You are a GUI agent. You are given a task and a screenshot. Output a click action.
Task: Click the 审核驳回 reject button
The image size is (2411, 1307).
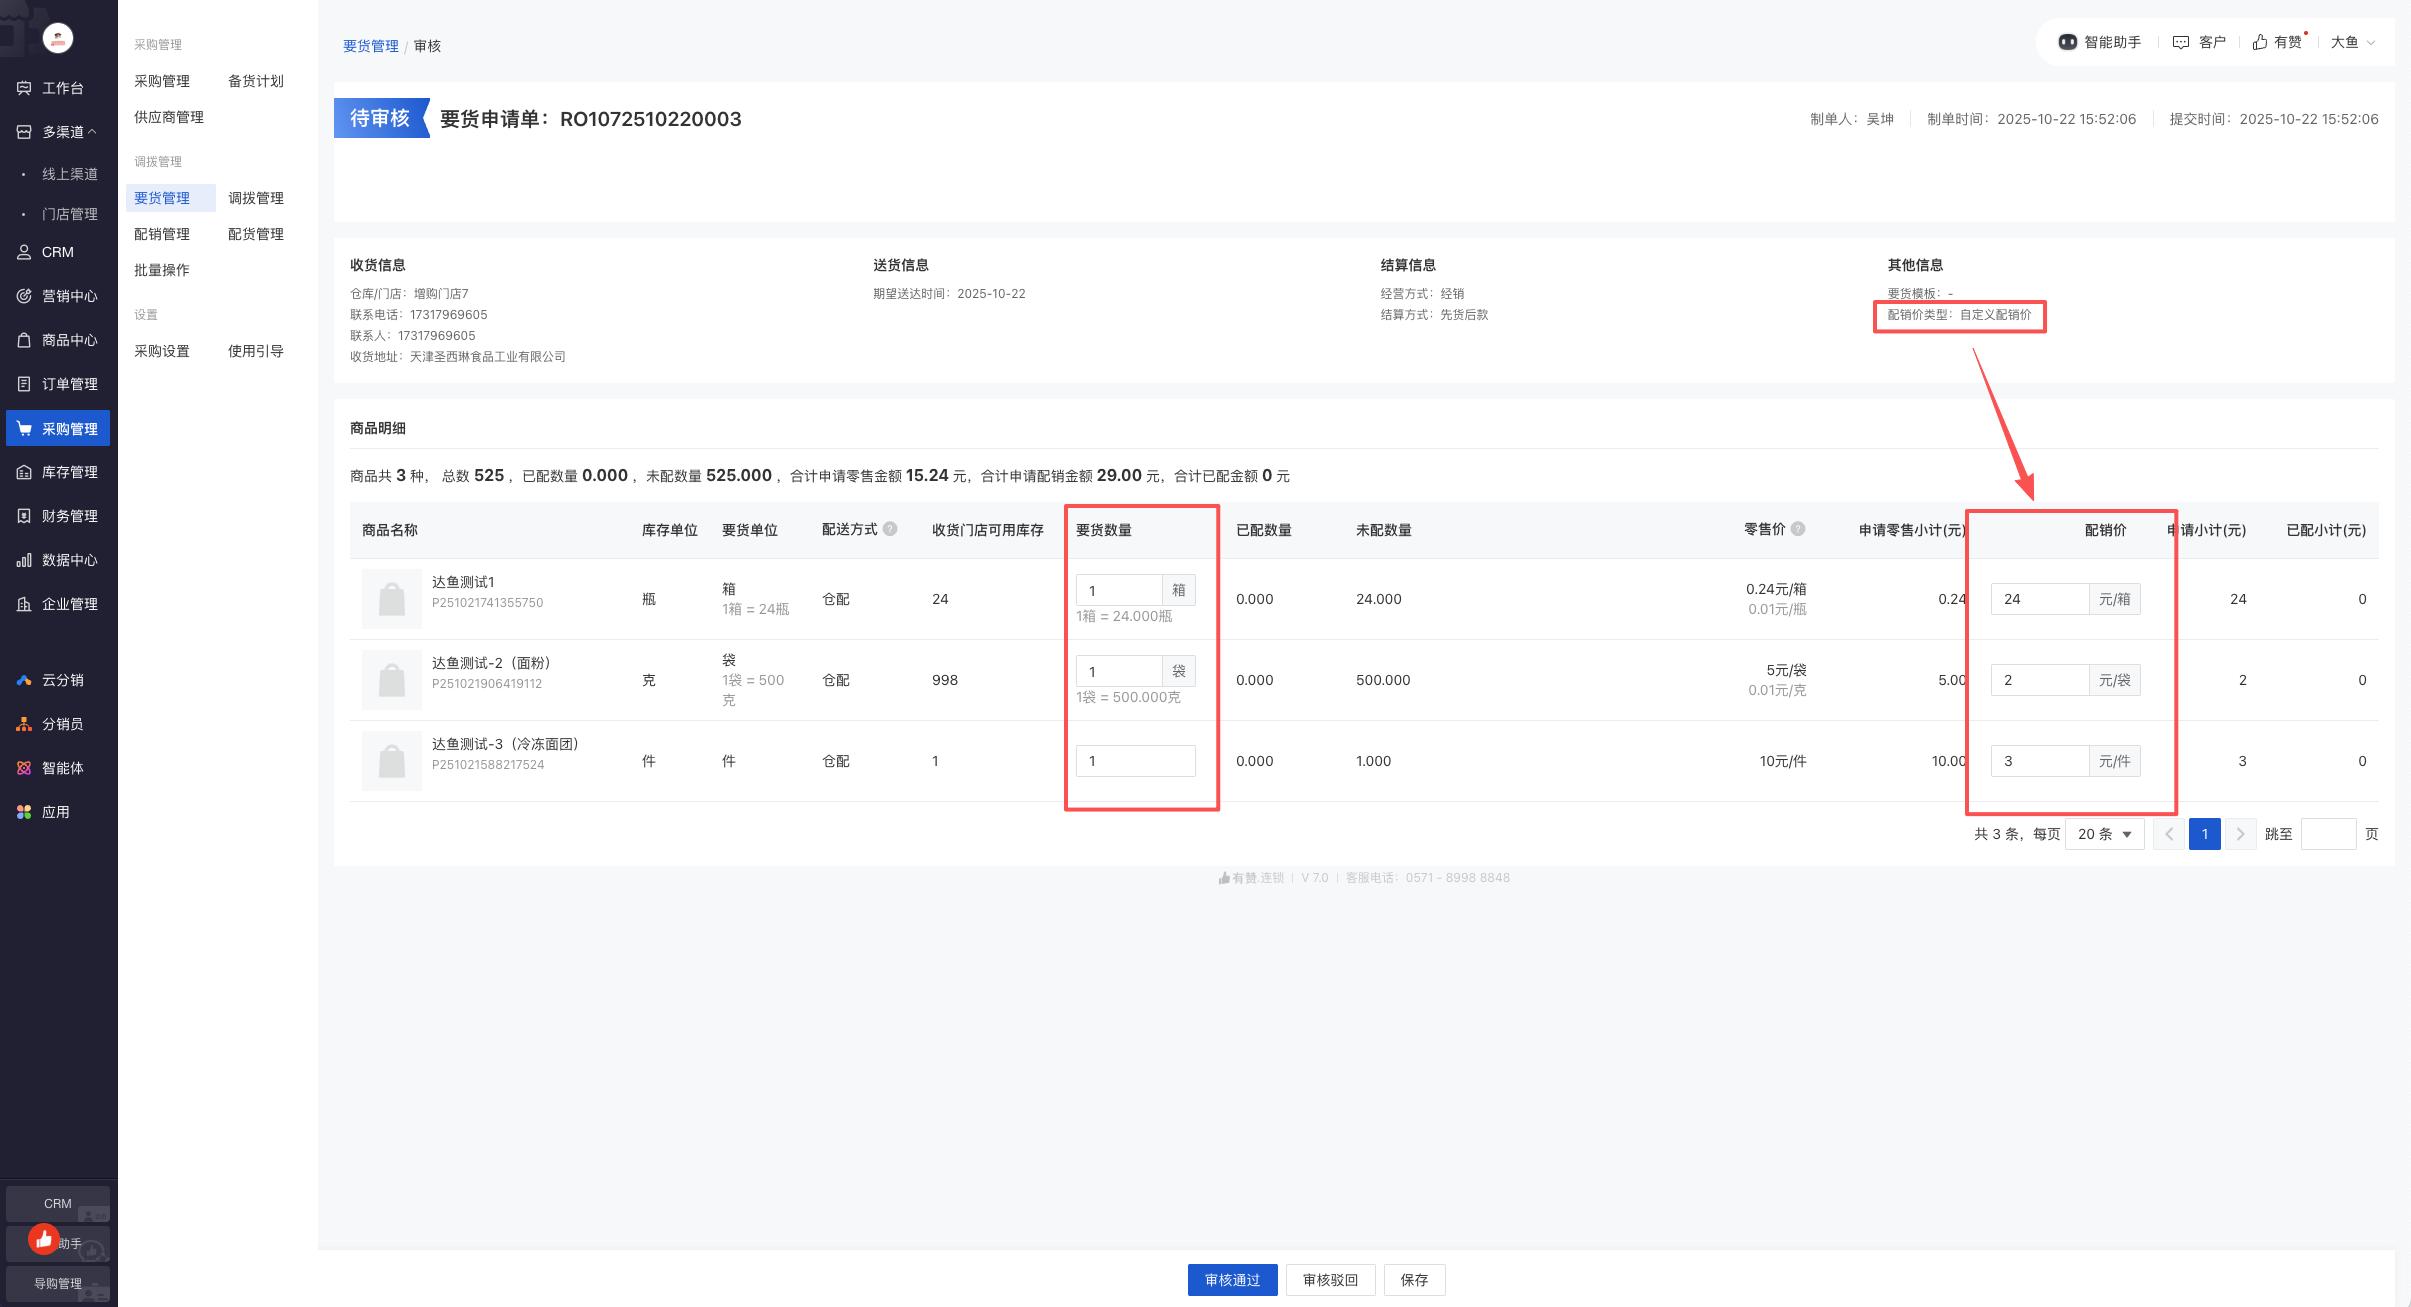point(1330,1280)
